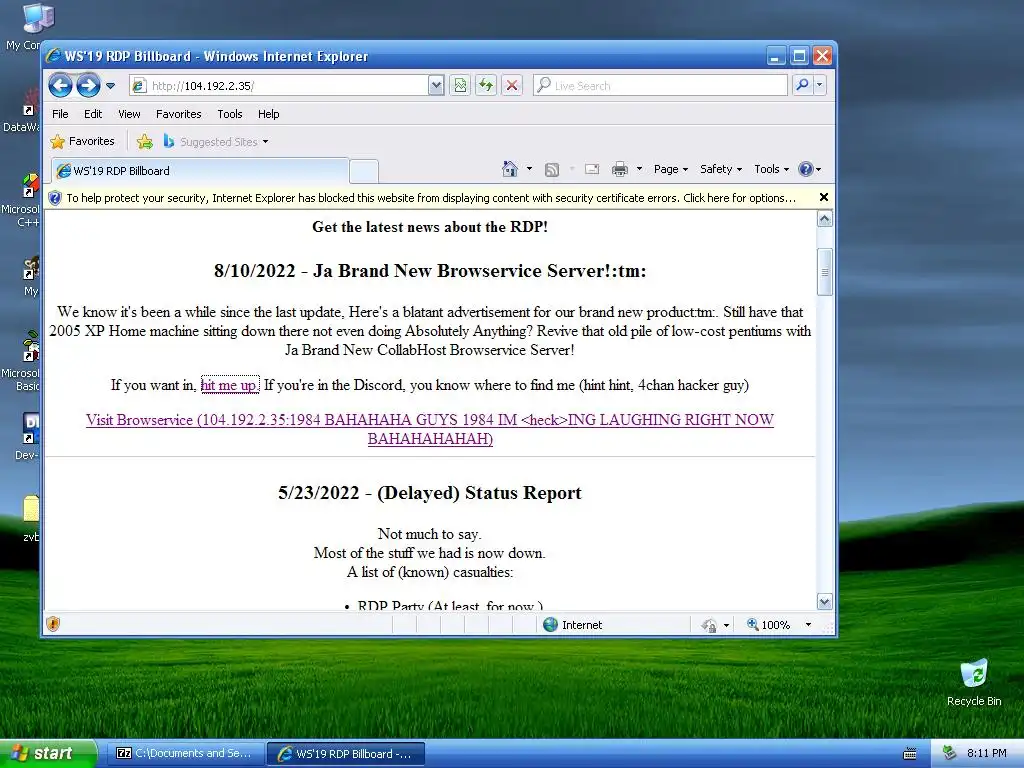This screenshot has height=768, width=1024.
Task: Open the Tools command bar menu
Action: [x=771, y=169]
